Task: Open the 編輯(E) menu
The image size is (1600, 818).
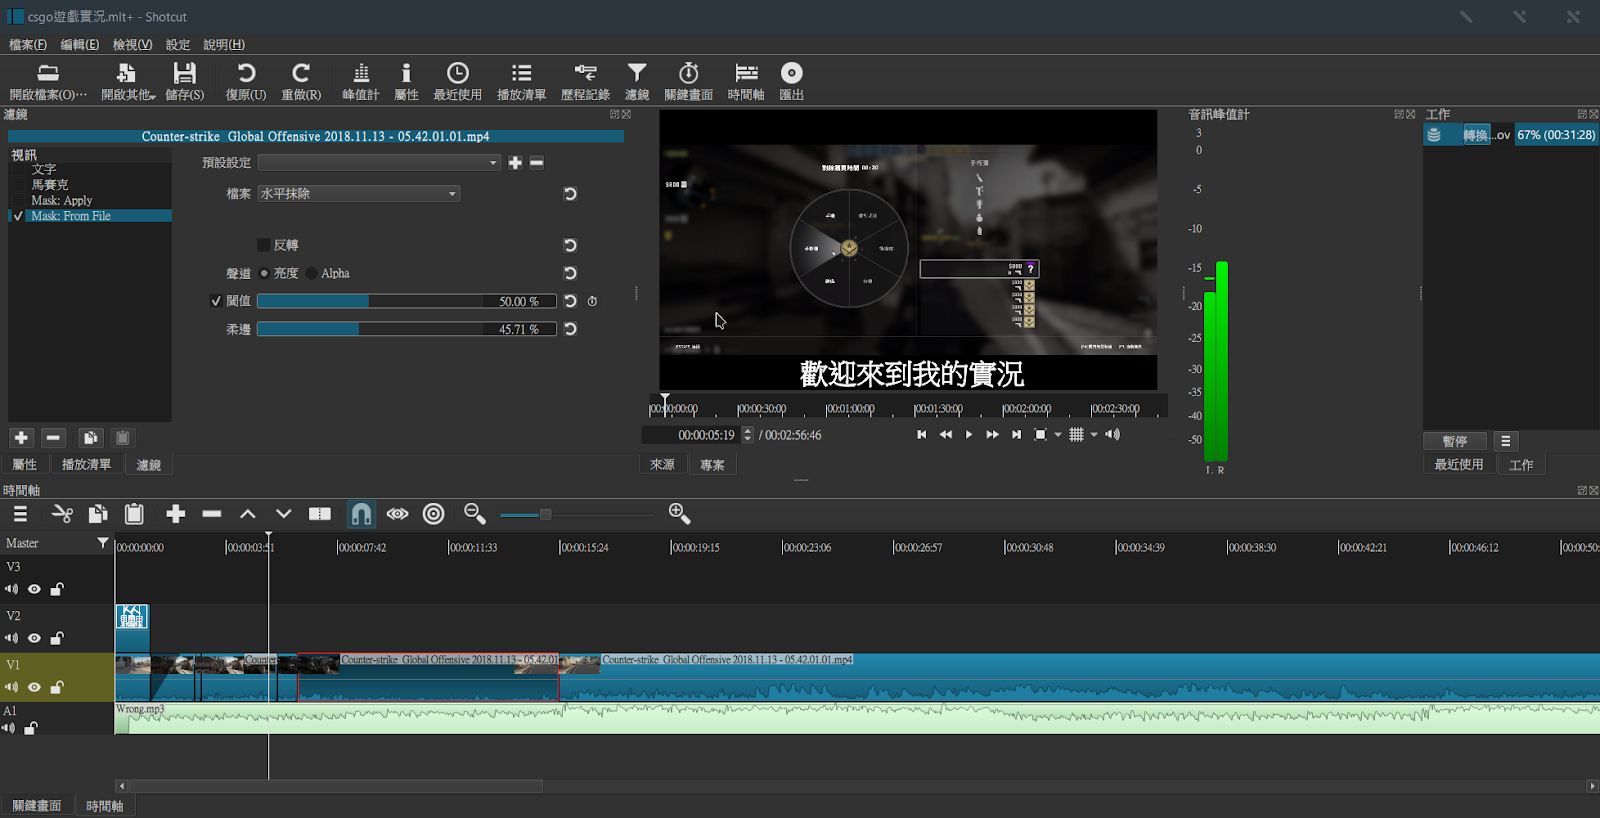Action: pyautogui.click(x=80, y=45)
